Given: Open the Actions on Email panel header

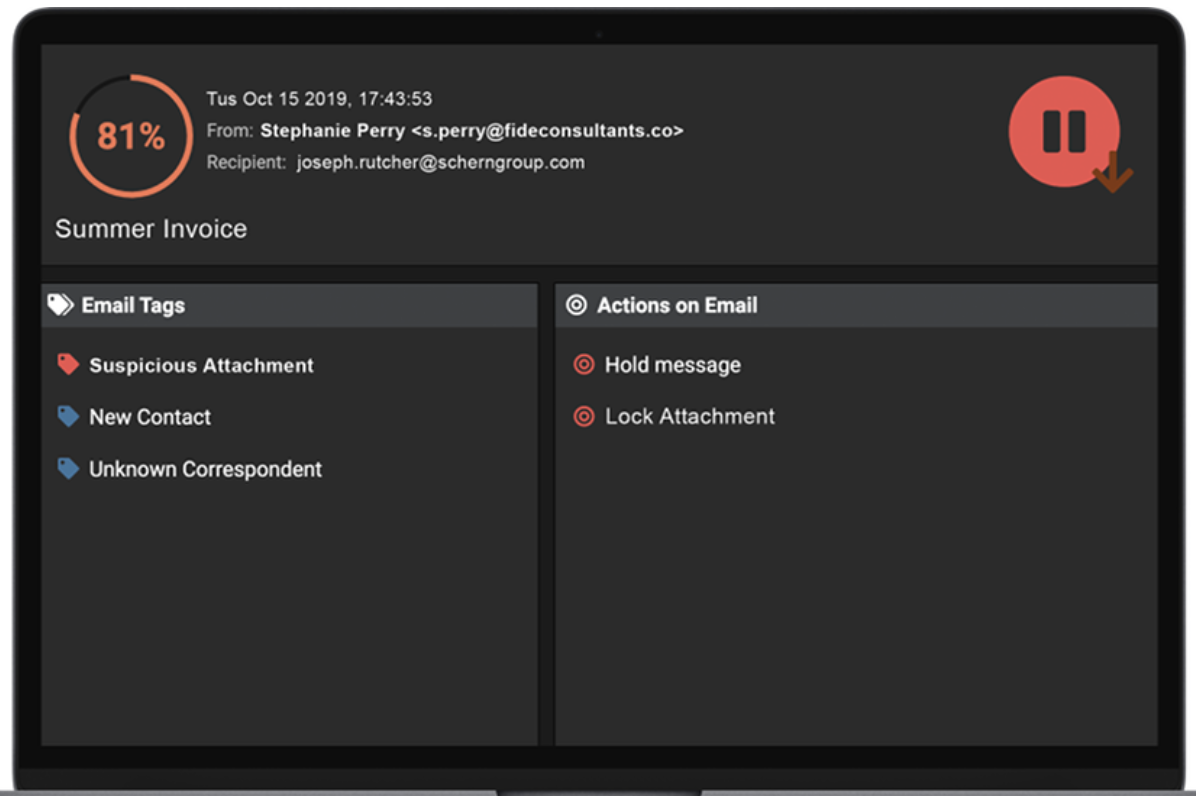Looking at the screenshot, I should (677, 306).
